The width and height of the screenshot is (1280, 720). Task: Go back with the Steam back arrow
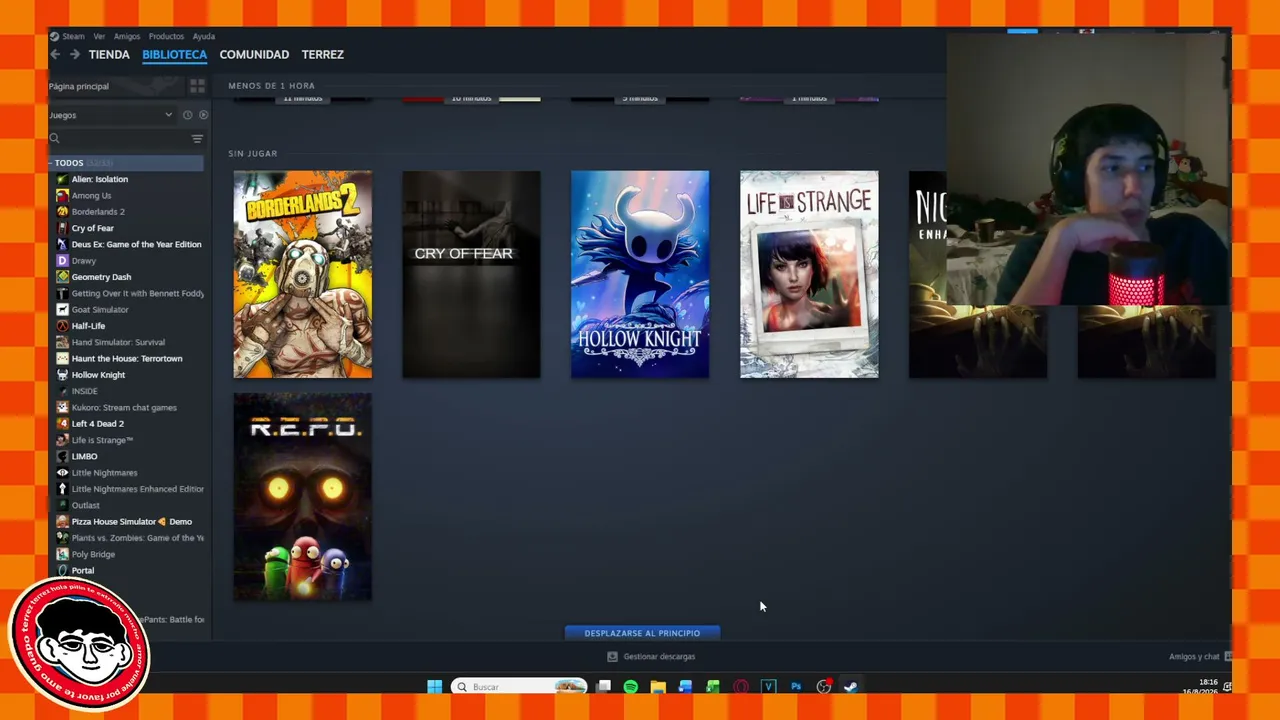[x=55, y=55]
